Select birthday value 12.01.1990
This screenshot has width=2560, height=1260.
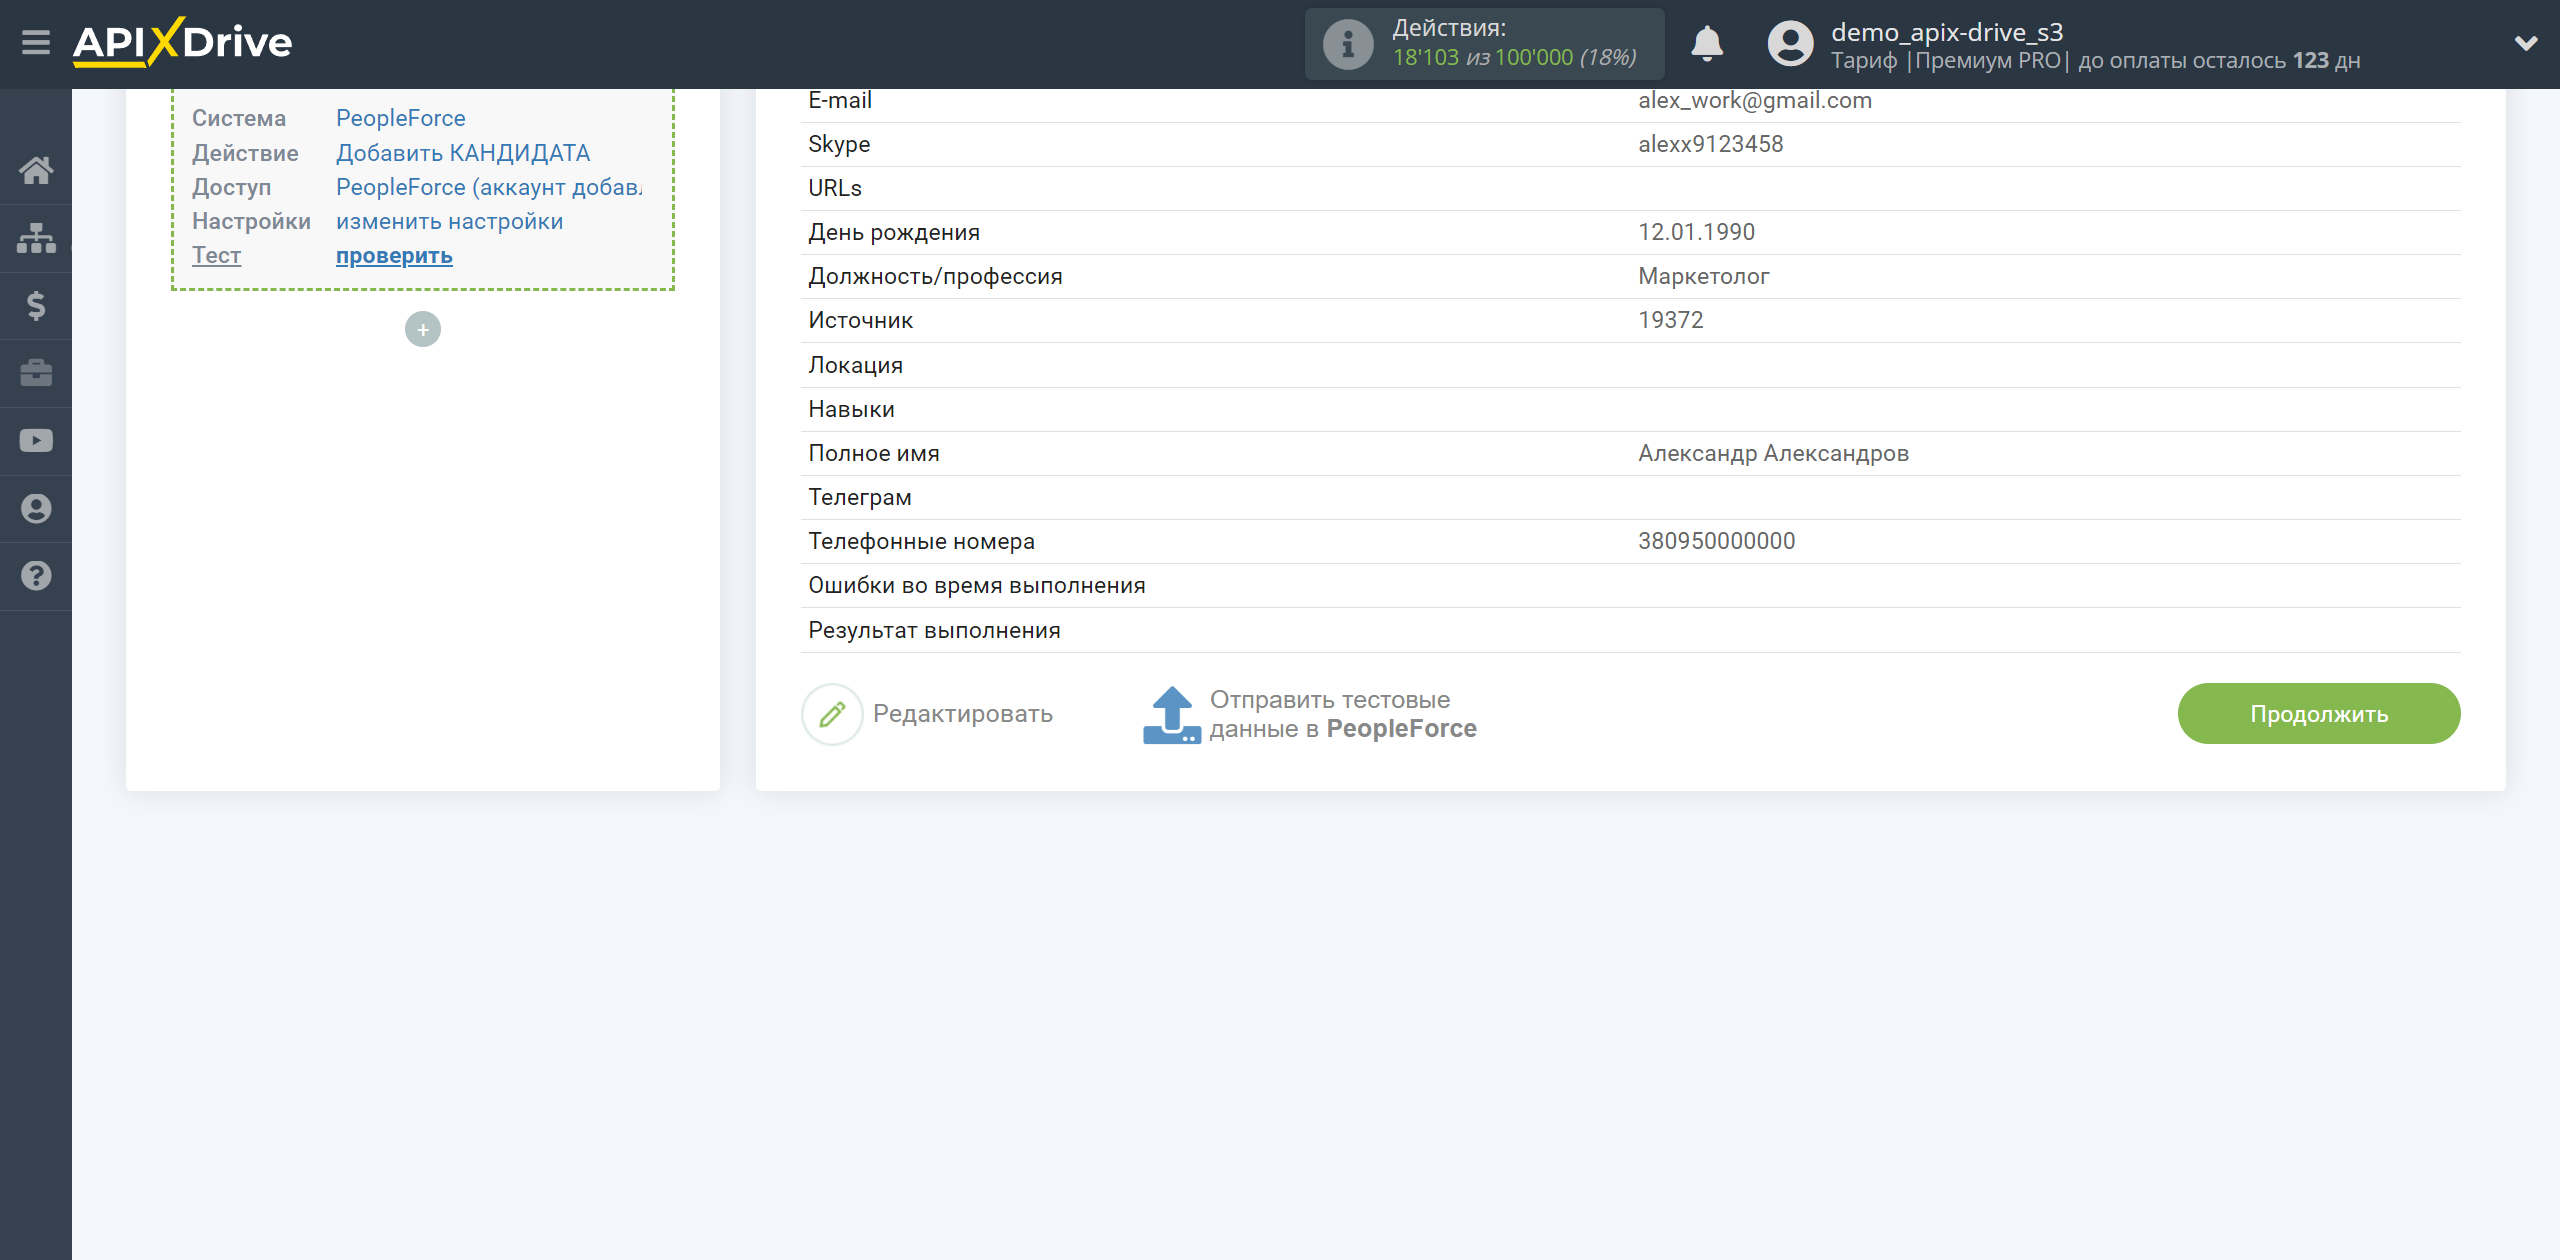[x=1697, y=232]
